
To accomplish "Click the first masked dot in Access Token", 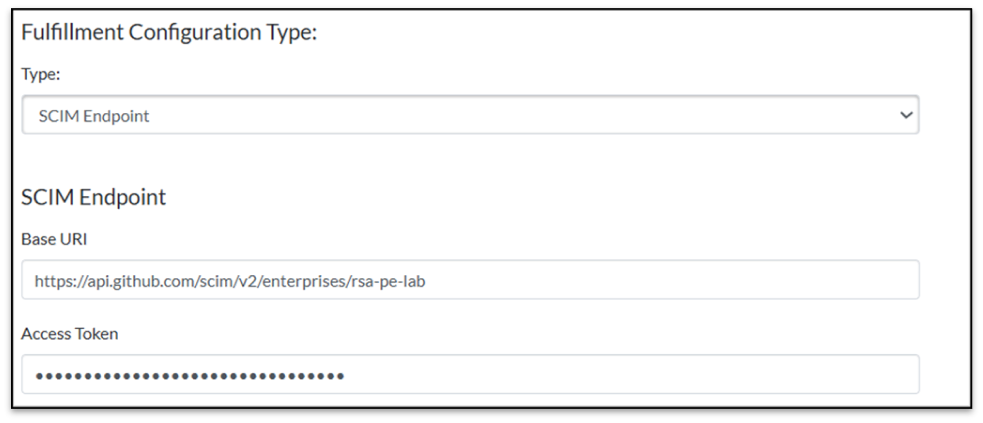I will tap(39, 376).
